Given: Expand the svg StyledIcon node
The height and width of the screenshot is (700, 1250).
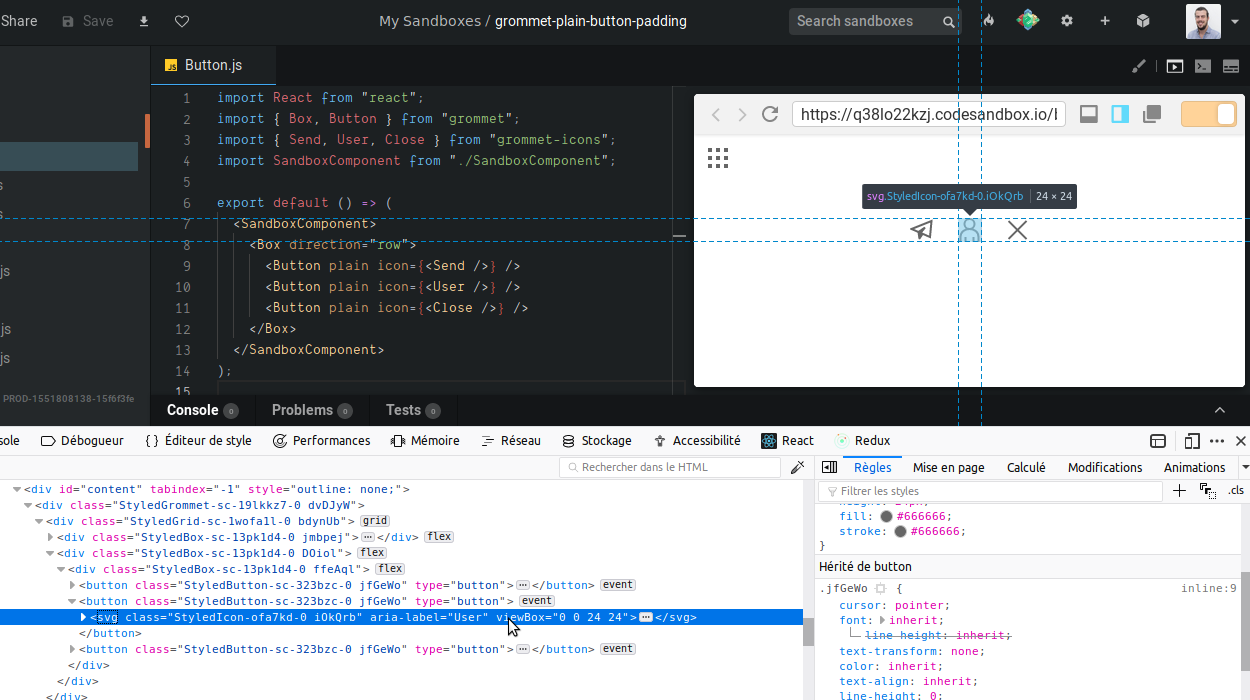Looking at the screenshot, I should click(84, 617).
